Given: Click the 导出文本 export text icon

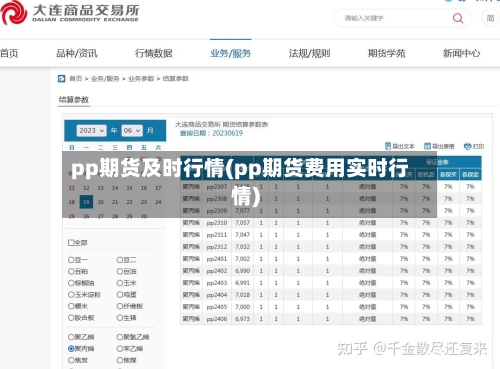Looking at the screenshot, I should coord(388,146).
